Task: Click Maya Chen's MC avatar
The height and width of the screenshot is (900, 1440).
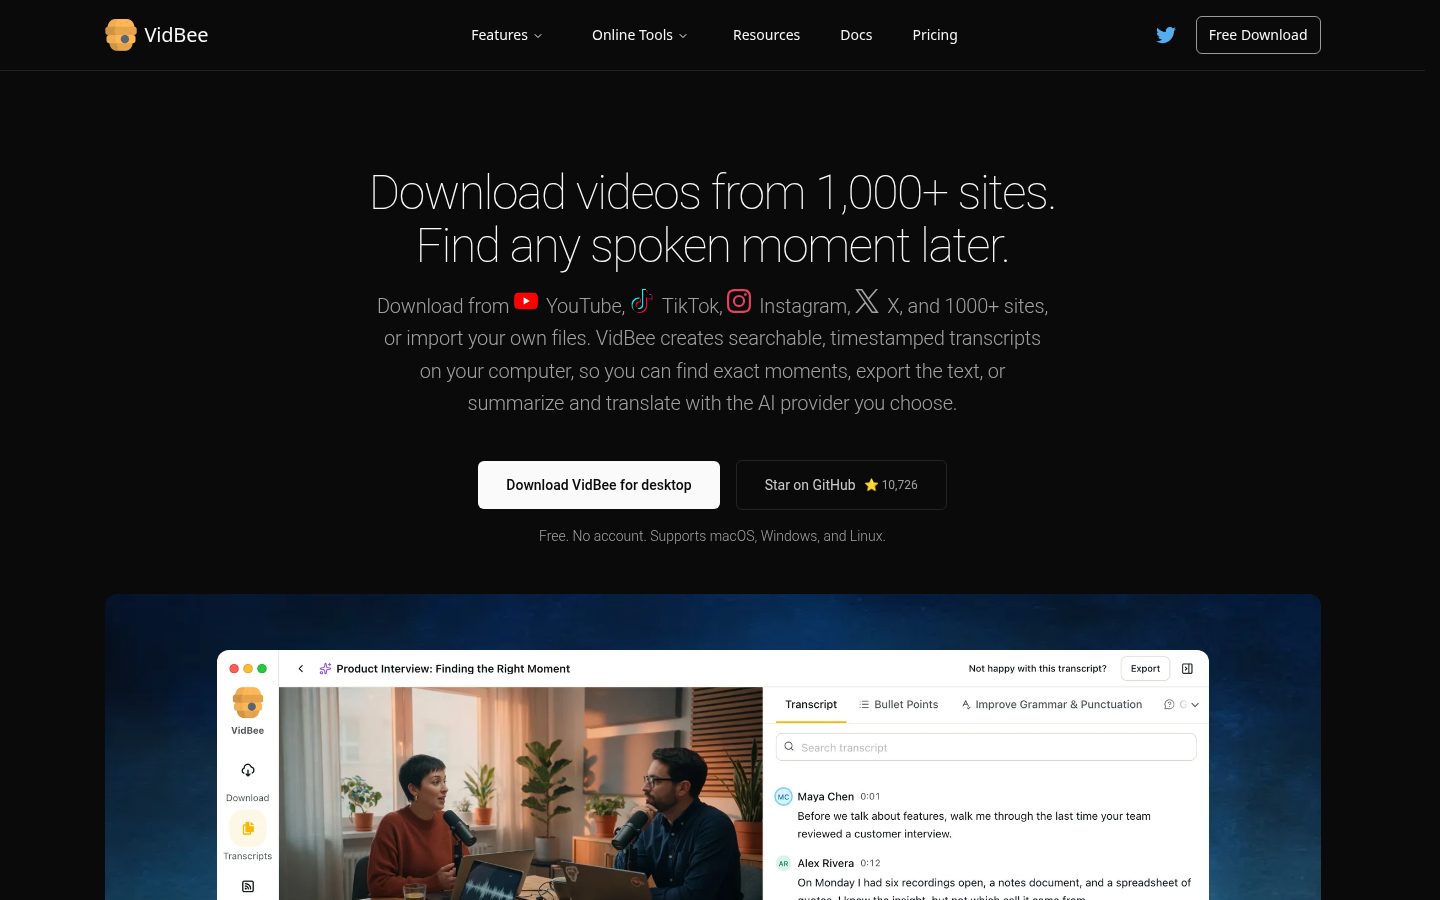Action: [784, 797]
